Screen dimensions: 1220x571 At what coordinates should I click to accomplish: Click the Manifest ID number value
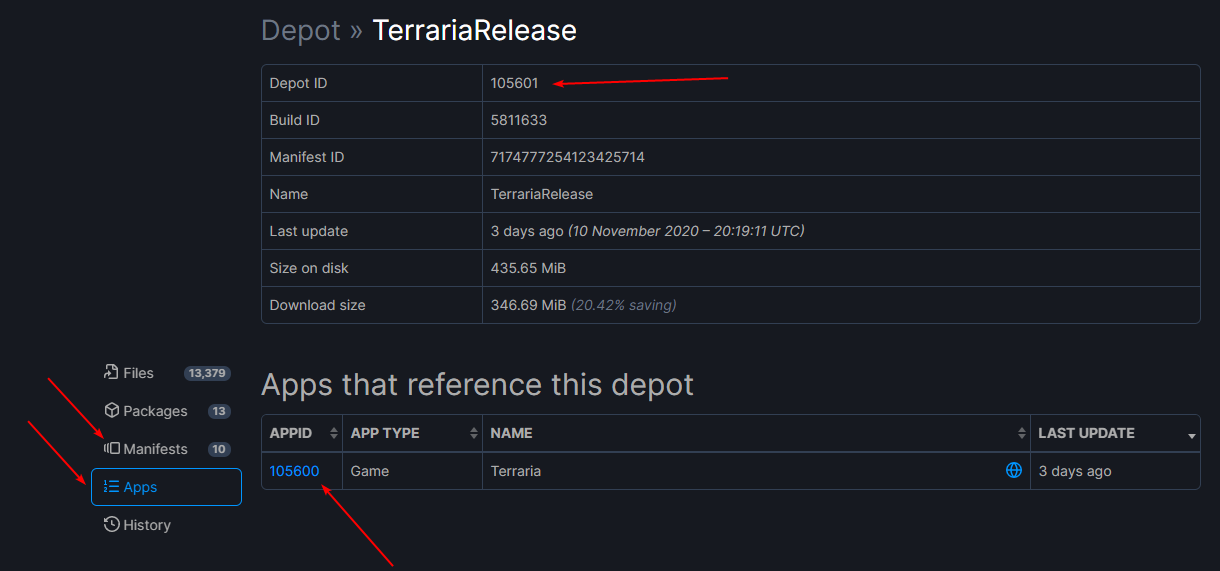(x=567, y=157)
